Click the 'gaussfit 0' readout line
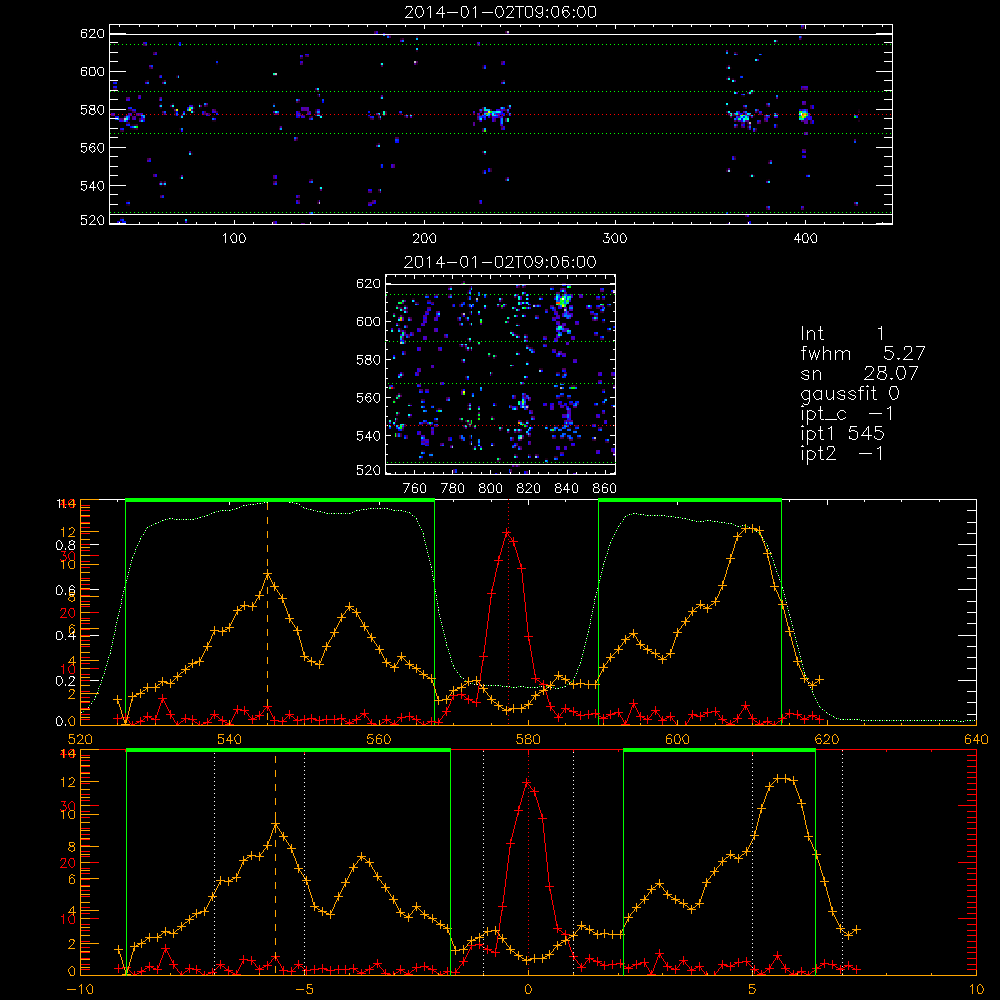 coord(849,393)
